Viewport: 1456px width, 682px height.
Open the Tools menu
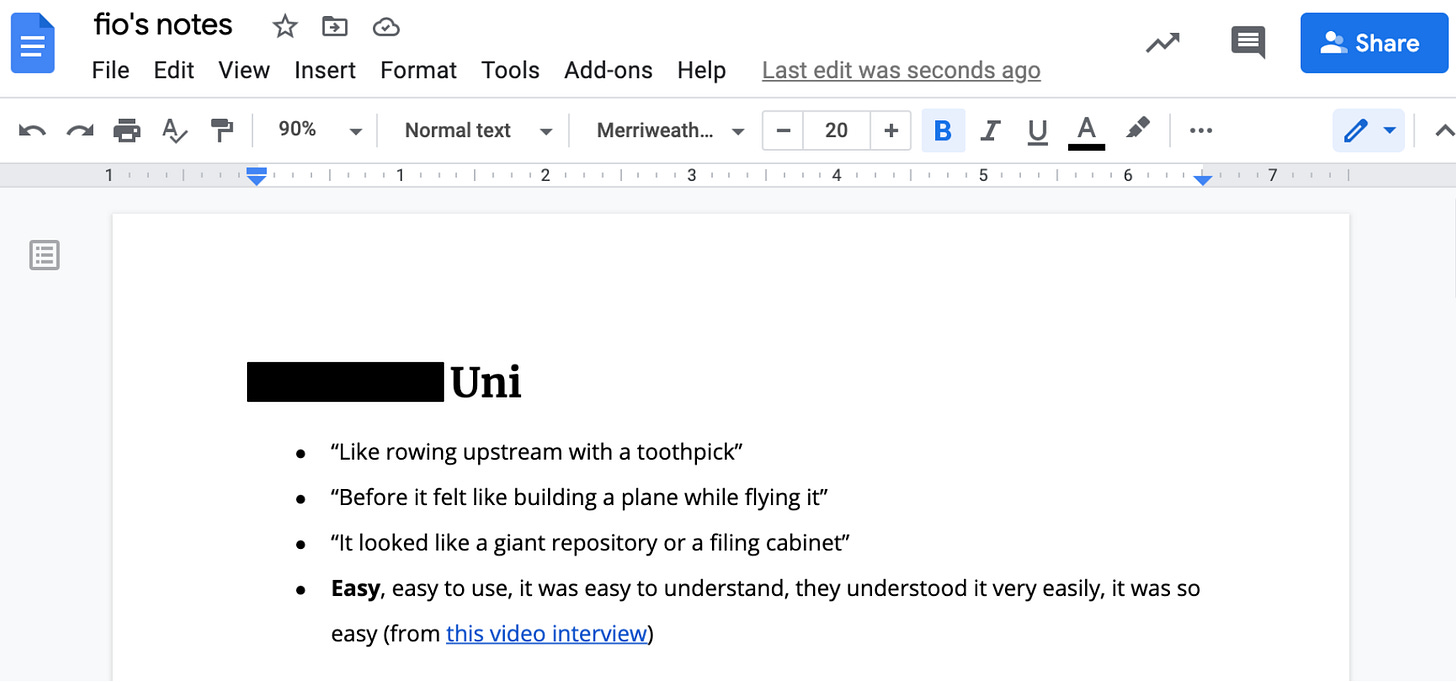[510, 70]
